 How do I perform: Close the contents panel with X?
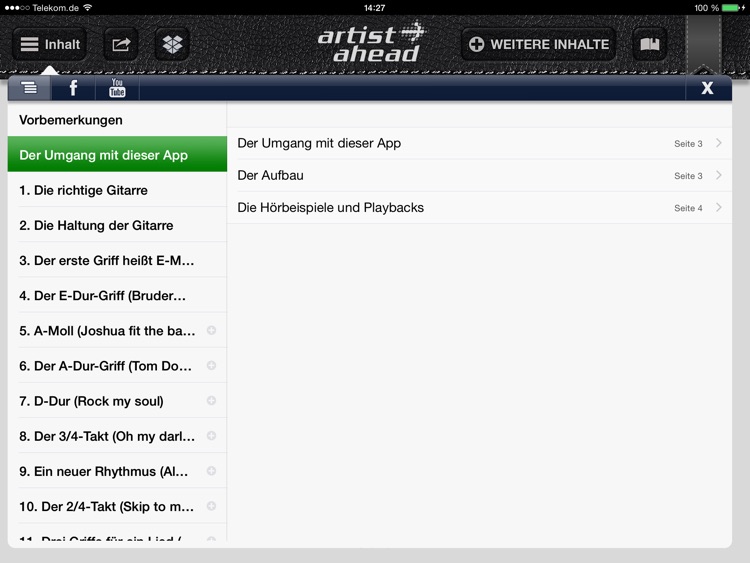click(x=707, y=88)
